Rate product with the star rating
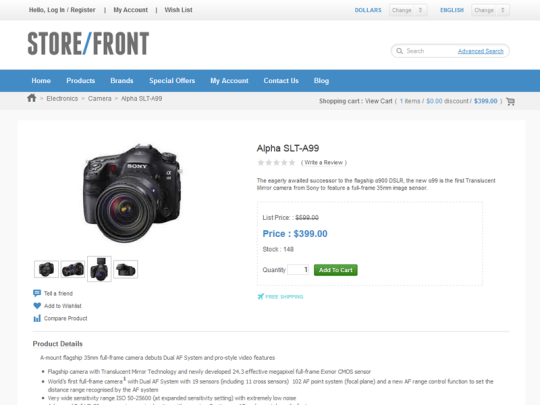 pos(276,163)
